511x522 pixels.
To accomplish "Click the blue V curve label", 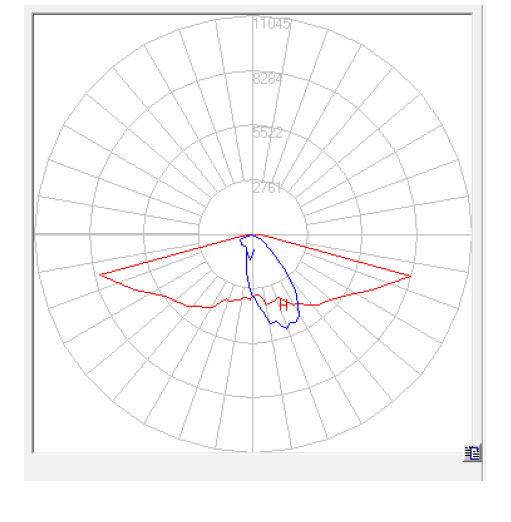I will tap(250, 254).
